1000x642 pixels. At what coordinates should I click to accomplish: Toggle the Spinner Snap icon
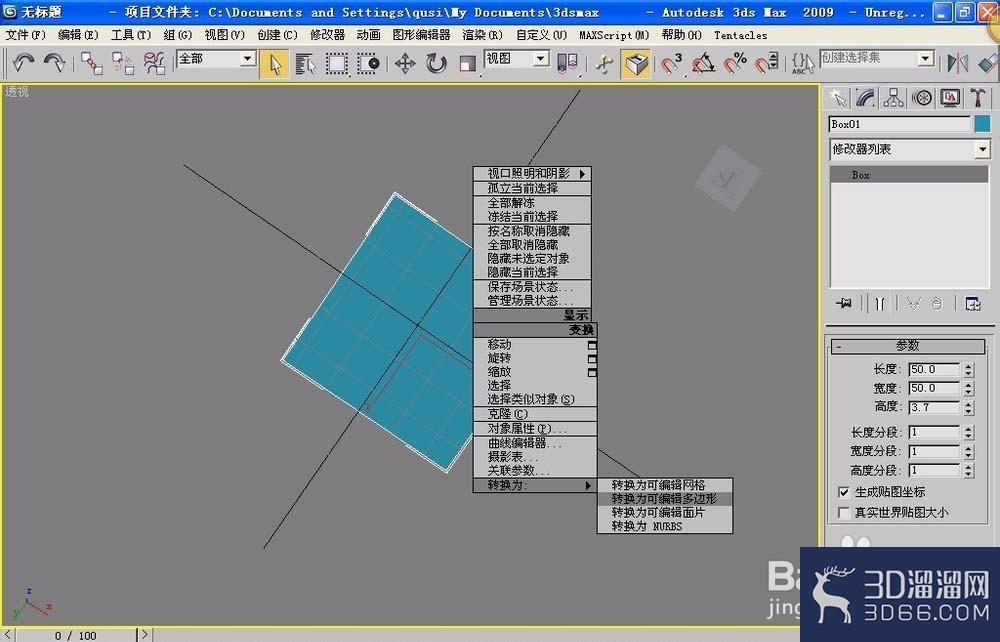[x=767, y=64]
